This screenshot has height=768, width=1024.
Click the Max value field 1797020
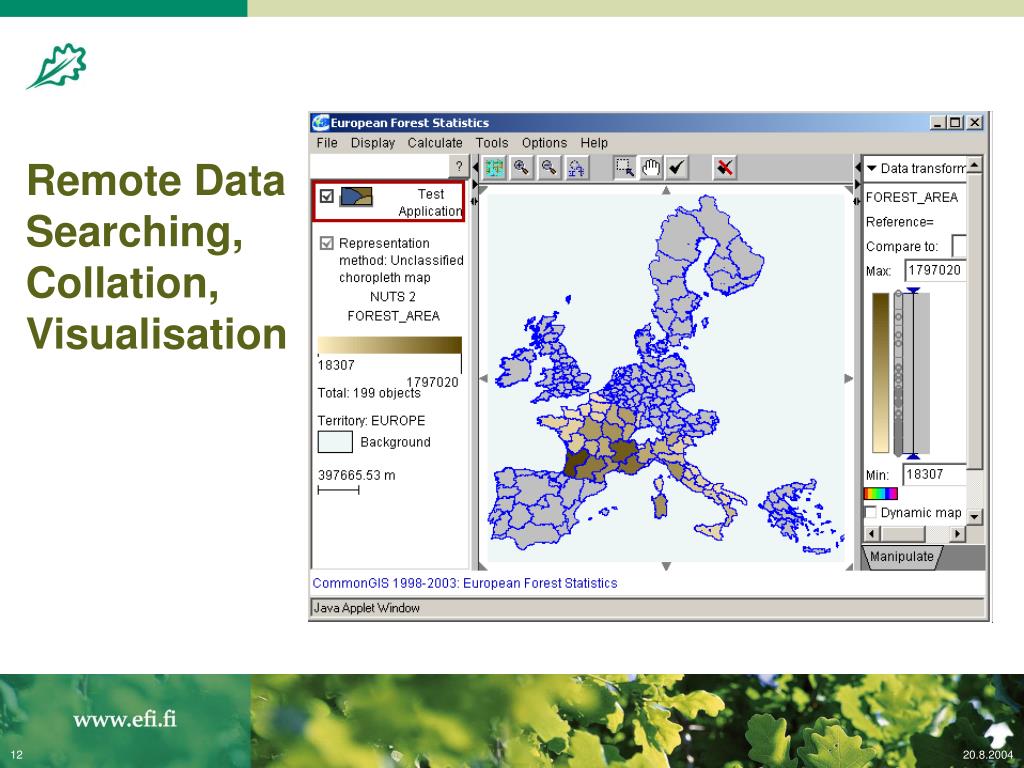click(935, 270)
